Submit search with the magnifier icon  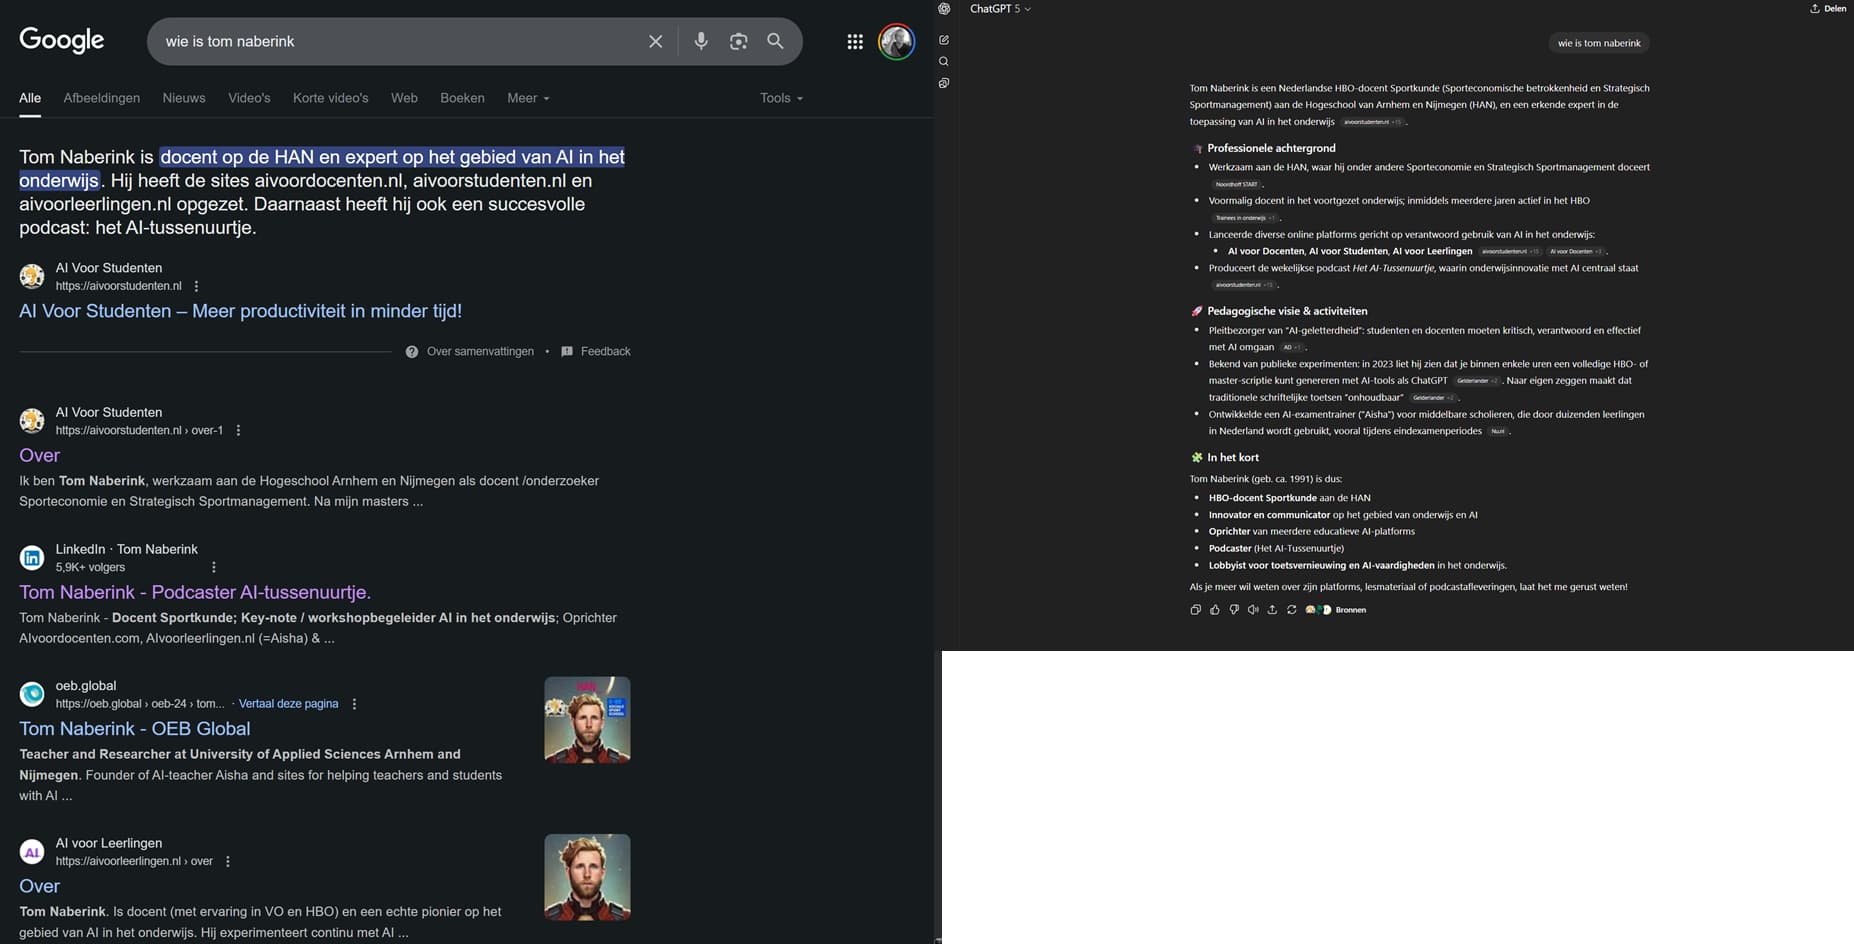click(775, 41)
